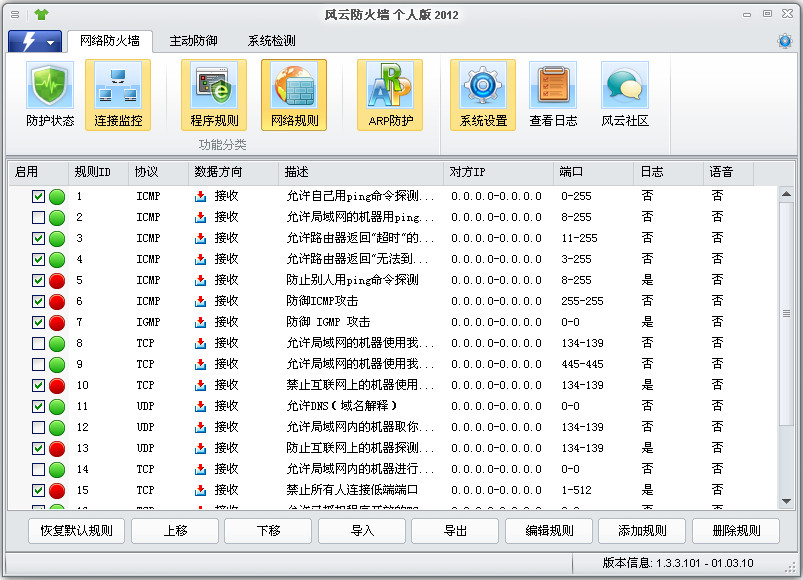Click port value 445-445

(x=582, y=364)
